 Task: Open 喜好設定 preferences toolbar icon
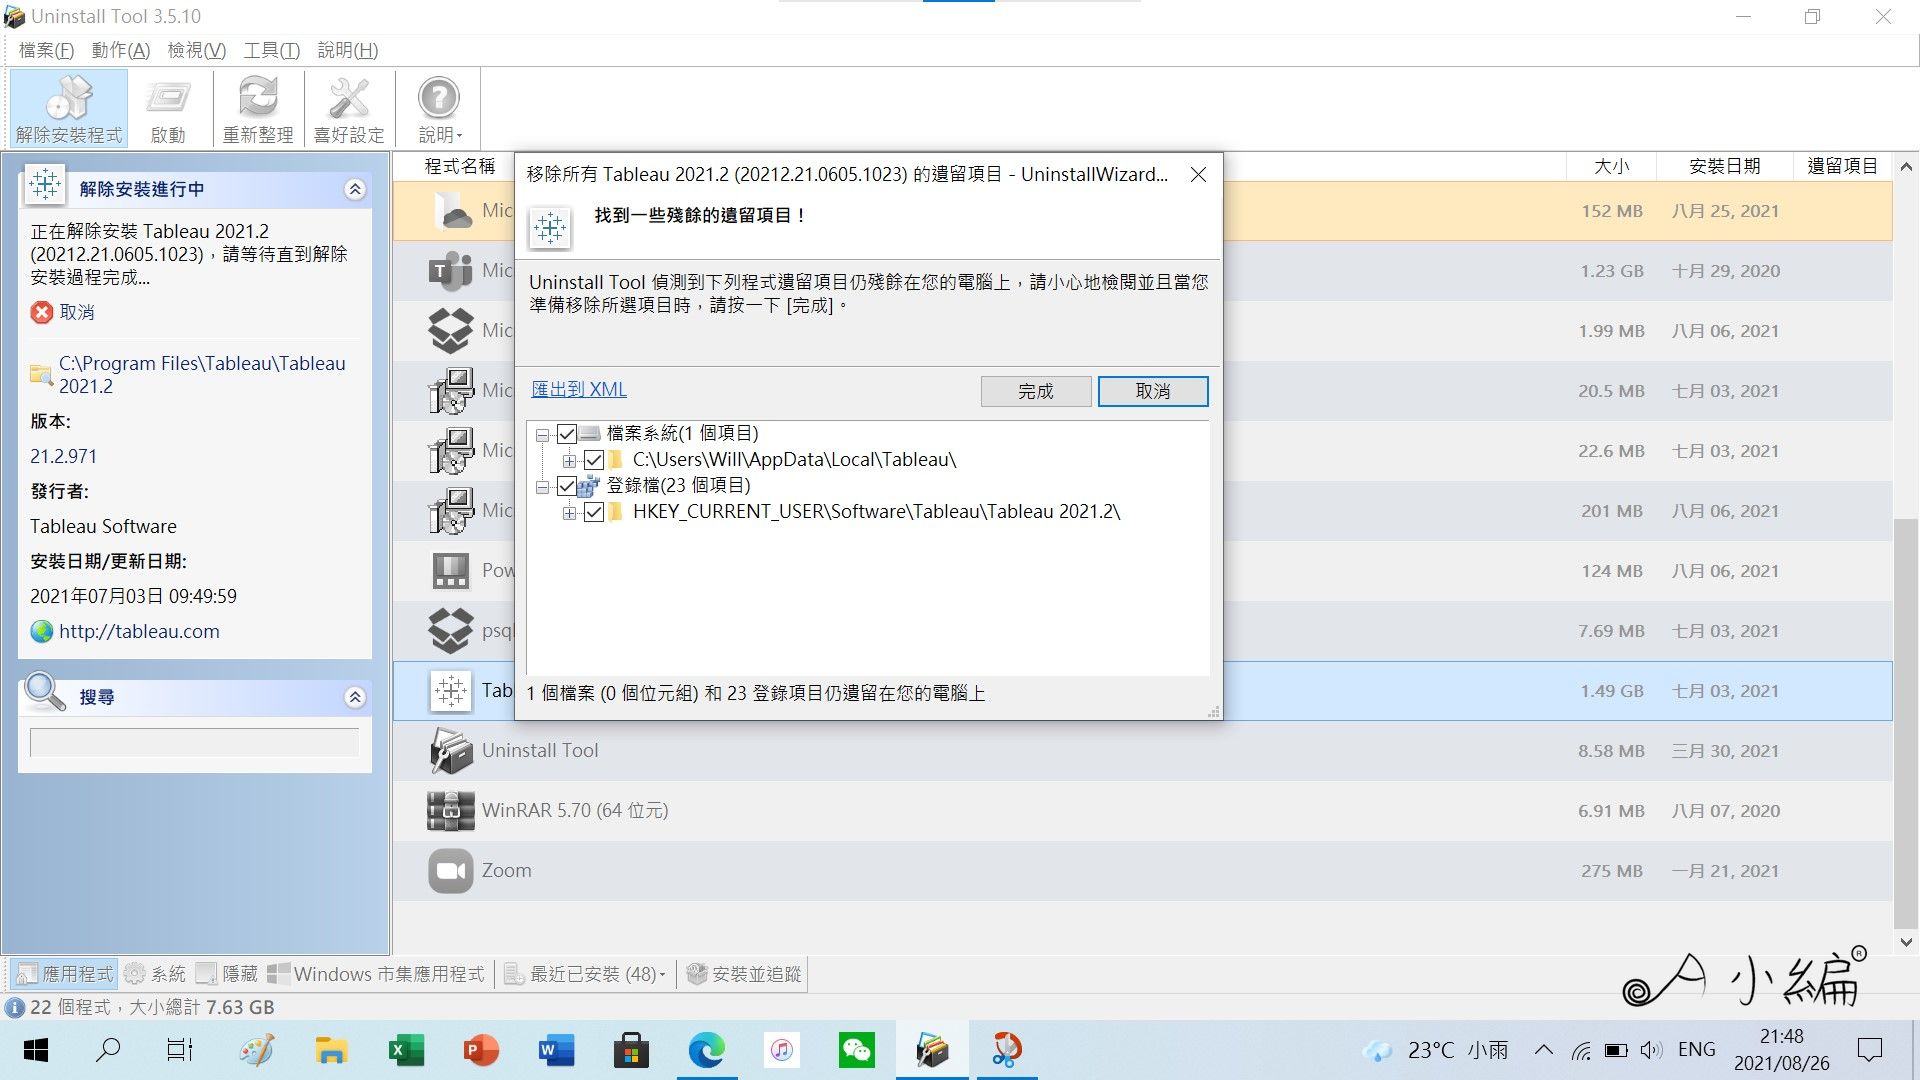(349, 109)
